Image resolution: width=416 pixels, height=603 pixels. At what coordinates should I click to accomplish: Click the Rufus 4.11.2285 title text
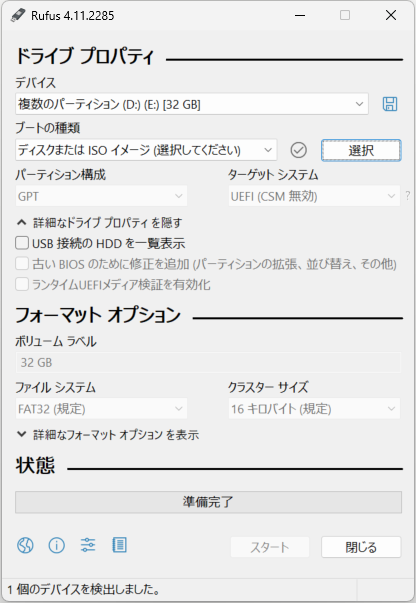pos(73,16)
